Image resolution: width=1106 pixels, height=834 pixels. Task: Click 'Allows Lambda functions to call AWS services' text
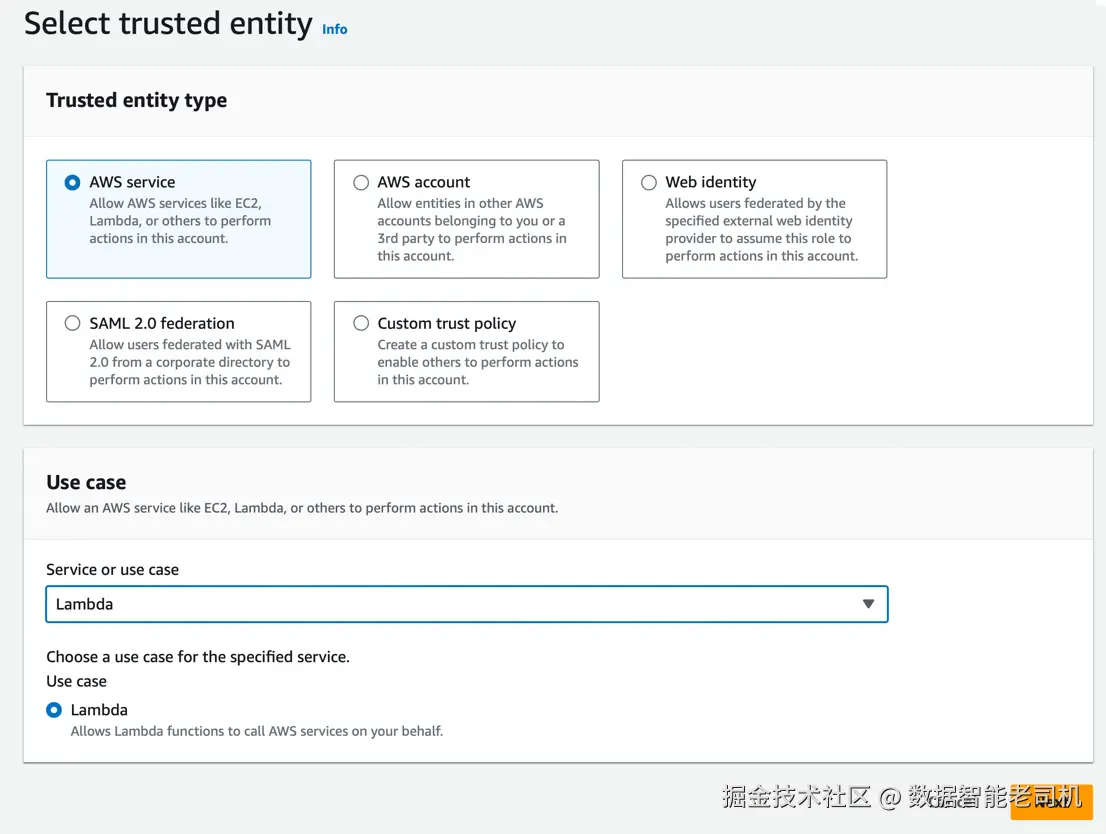tap(257, 731)
